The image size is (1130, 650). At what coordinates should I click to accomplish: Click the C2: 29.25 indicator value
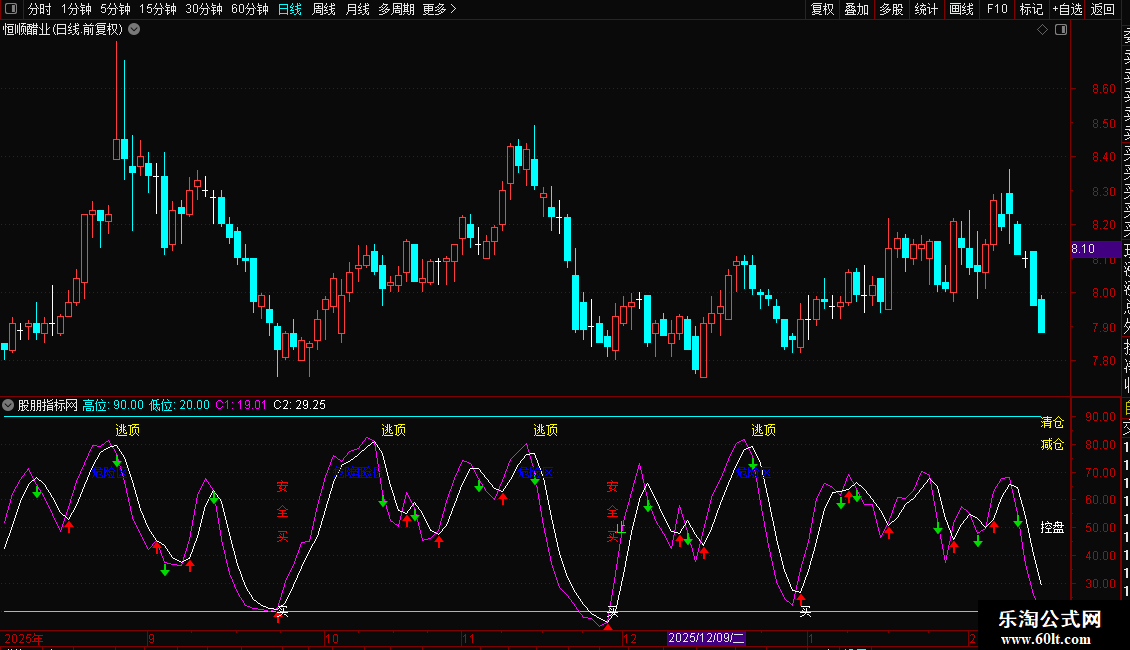coord(300,405)
